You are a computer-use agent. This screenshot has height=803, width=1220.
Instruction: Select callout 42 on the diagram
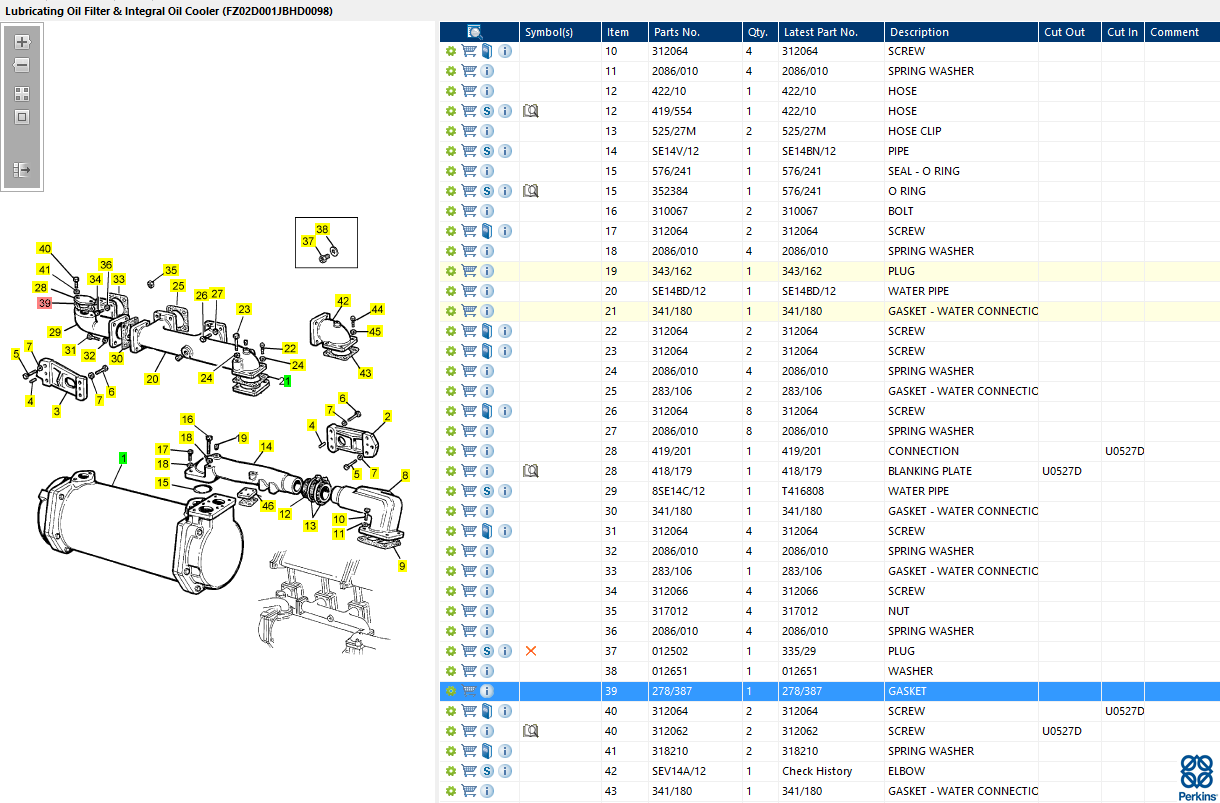pos(343,301)
